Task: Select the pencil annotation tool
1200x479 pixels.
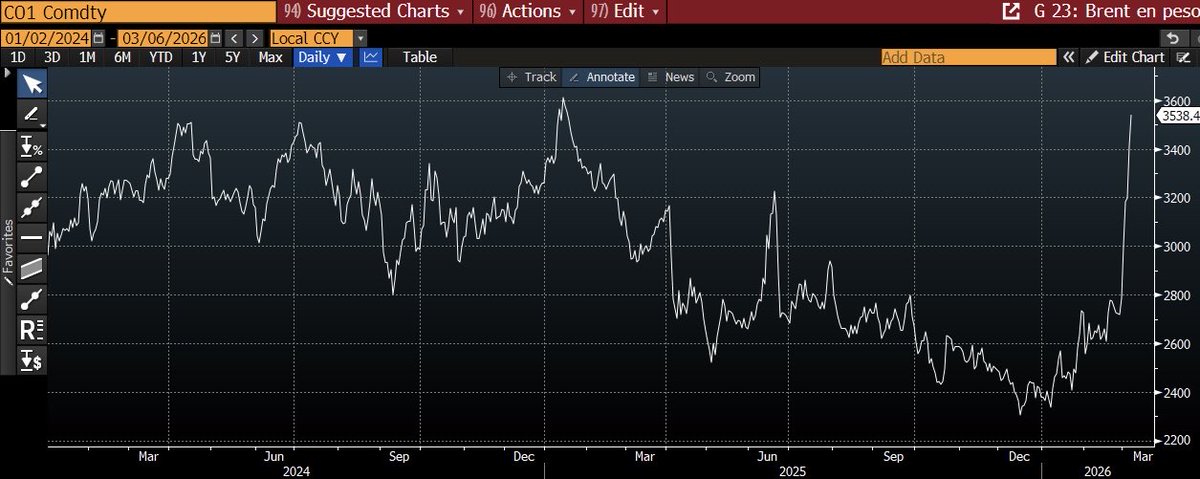Action: click(32, 115)
